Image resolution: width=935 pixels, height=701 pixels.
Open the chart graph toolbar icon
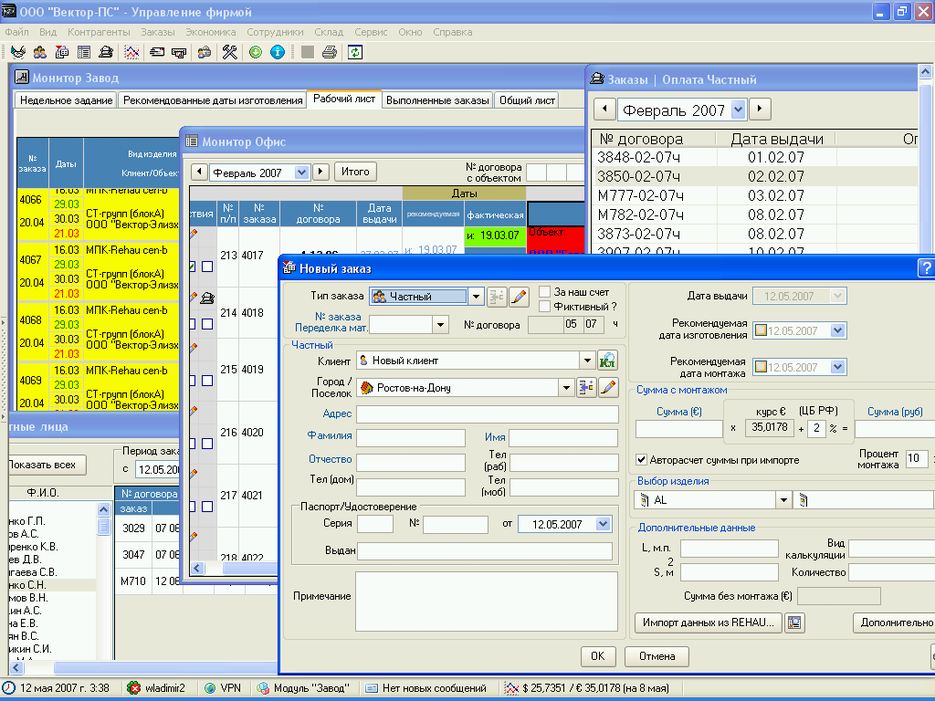click(x=131, y=52)
